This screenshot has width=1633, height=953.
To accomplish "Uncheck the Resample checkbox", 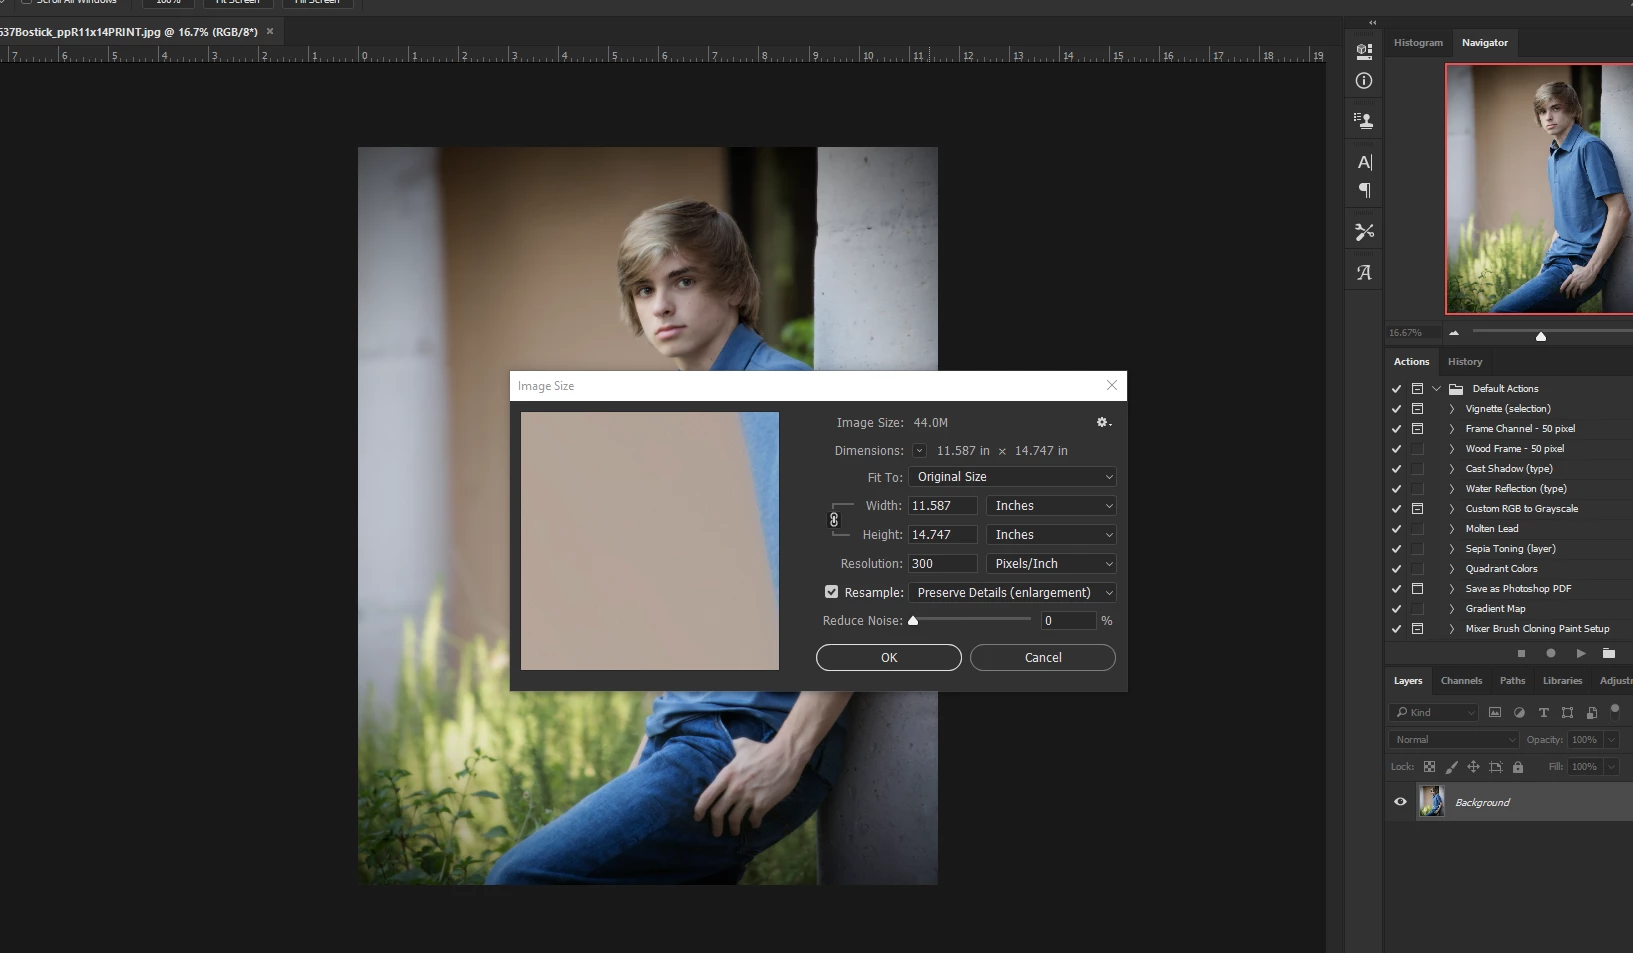I will [831, 592].
